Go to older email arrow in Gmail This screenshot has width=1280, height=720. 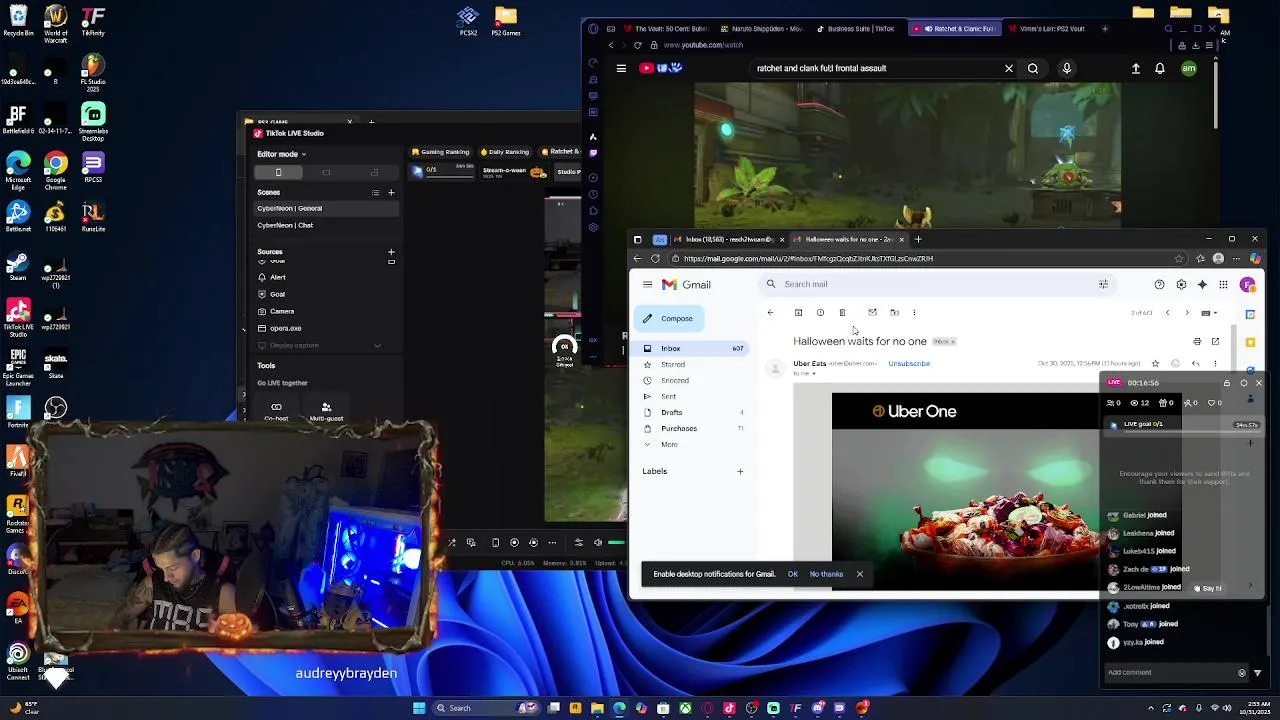coord(1187,313)
